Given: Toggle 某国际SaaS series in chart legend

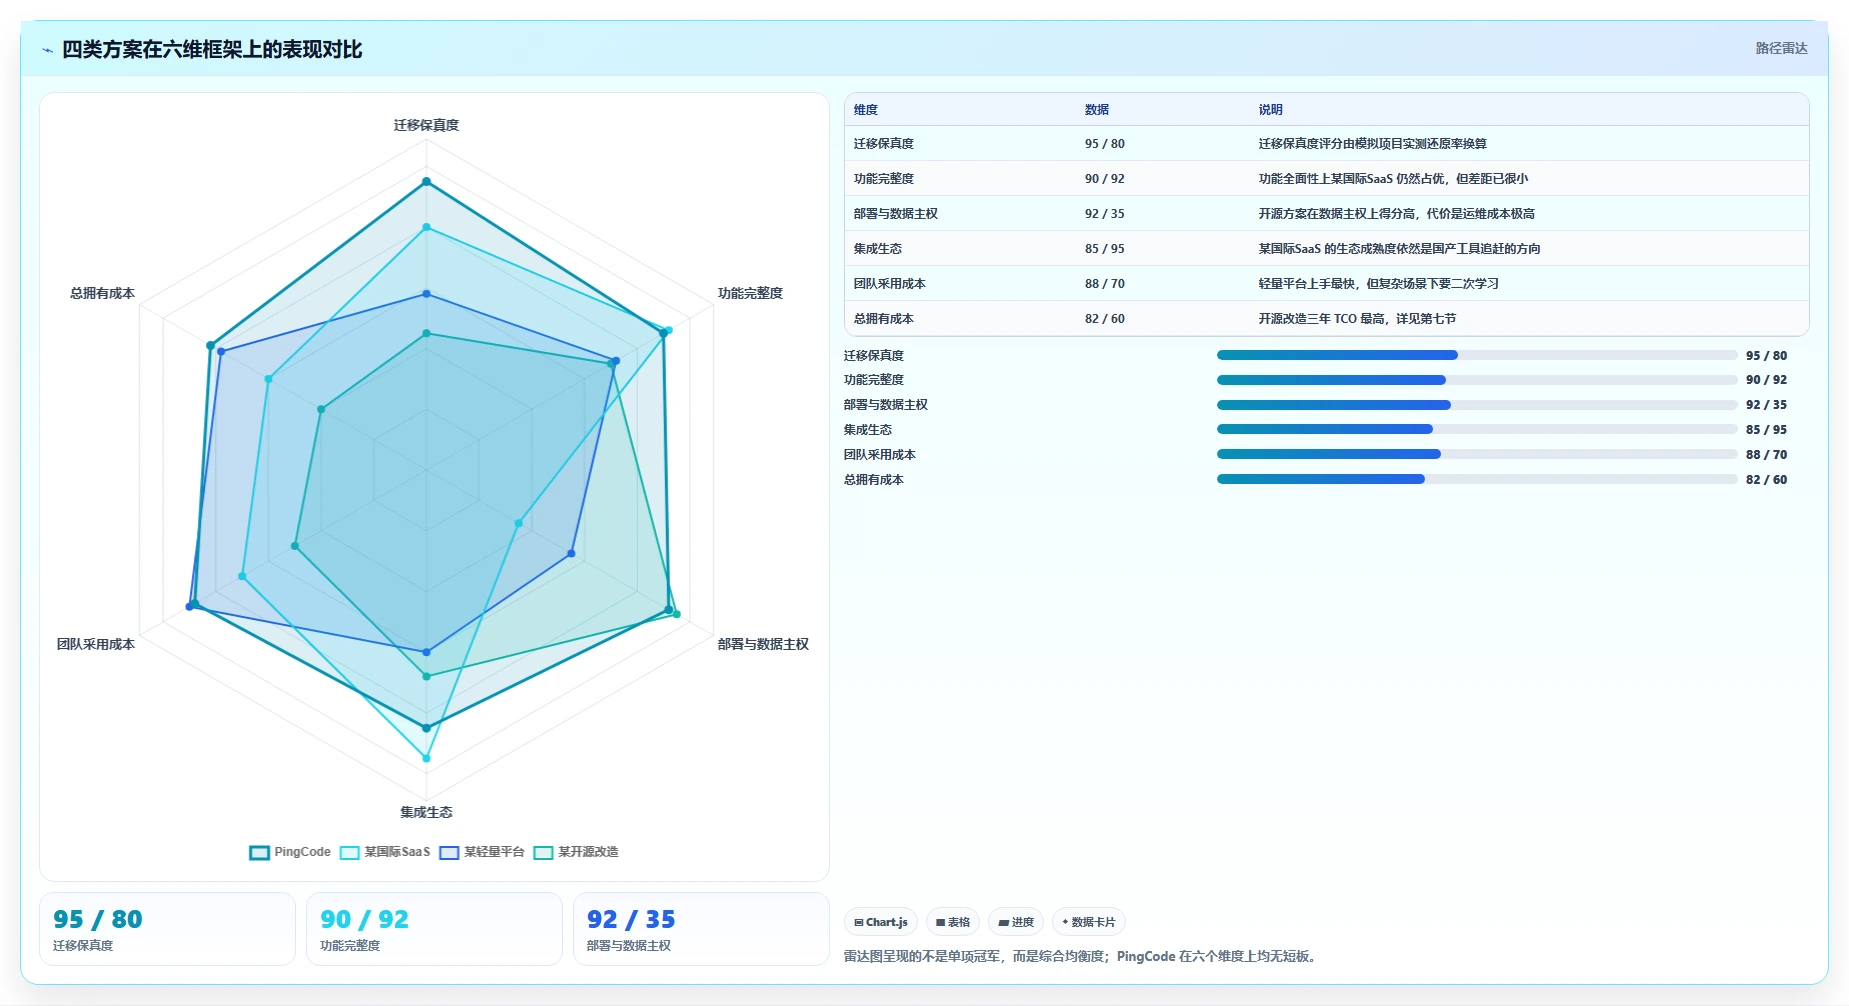Looking at the screenshot, I should click(x=385, y=852).
